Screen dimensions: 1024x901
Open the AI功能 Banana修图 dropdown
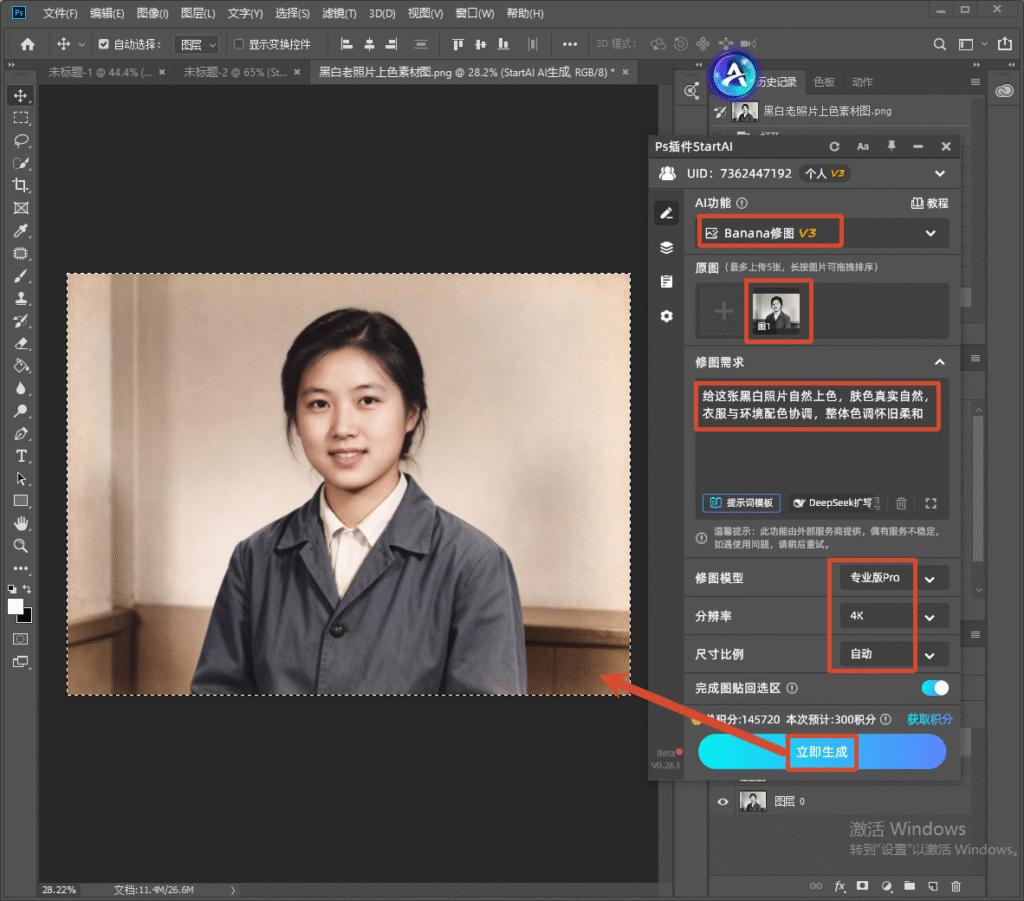coord(824,233)
